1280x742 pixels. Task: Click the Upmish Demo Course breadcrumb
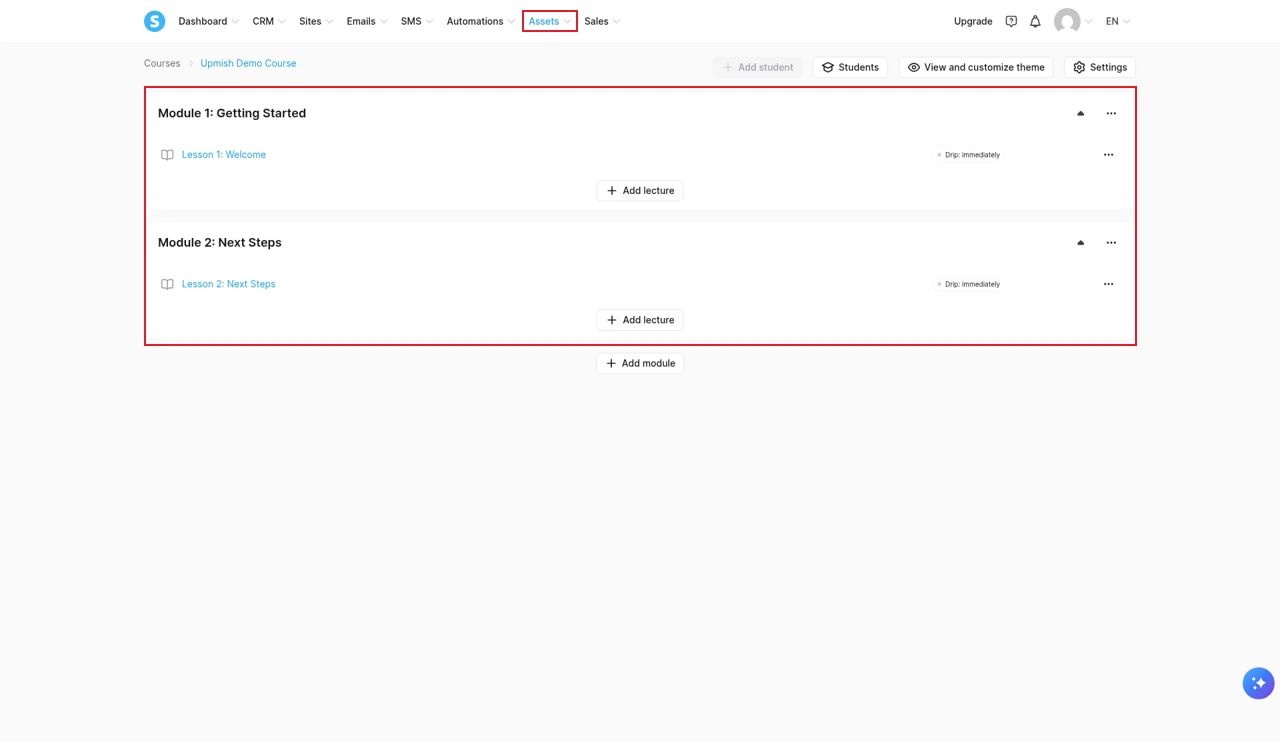tap(248, 63)
